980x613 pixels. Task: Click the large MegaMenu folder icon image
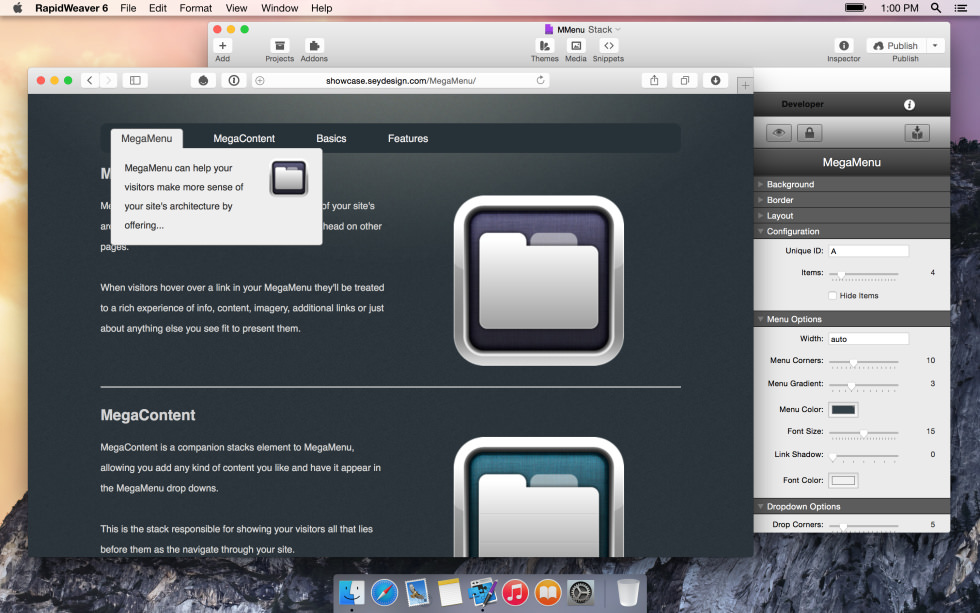[x=539, y=281]
